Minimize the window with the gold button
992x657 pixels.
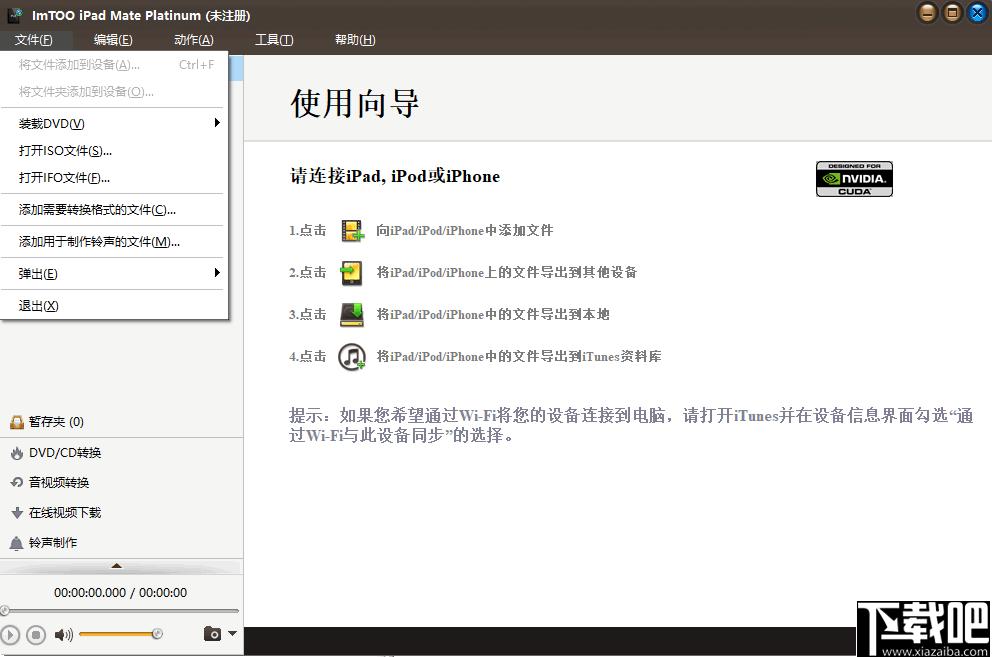(x=927, y=13)
